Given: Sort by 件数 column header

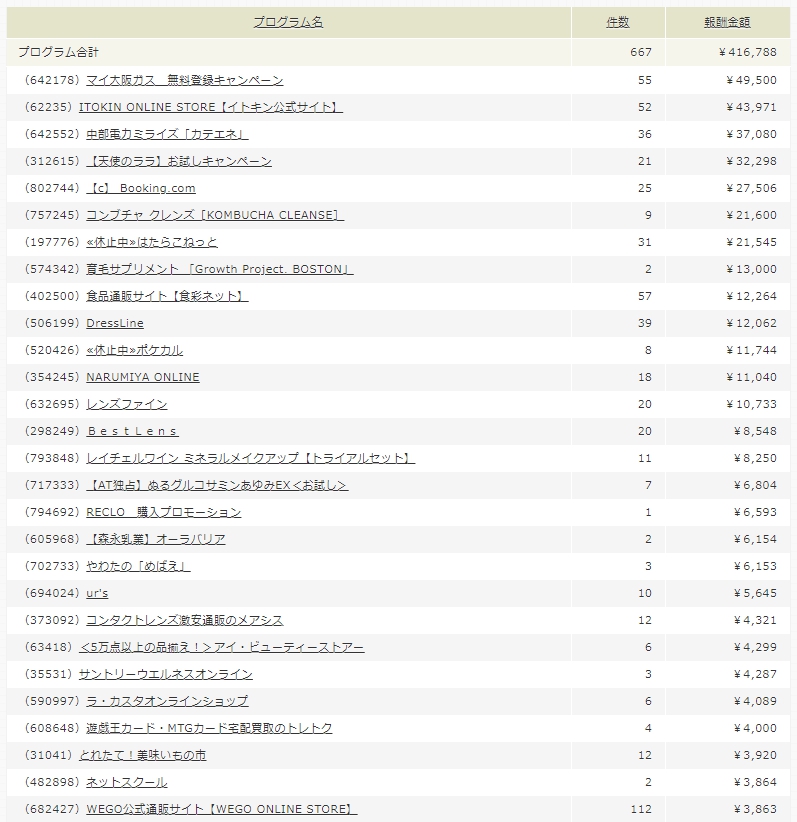Looking at the screenshot, I should coord(618,22).
